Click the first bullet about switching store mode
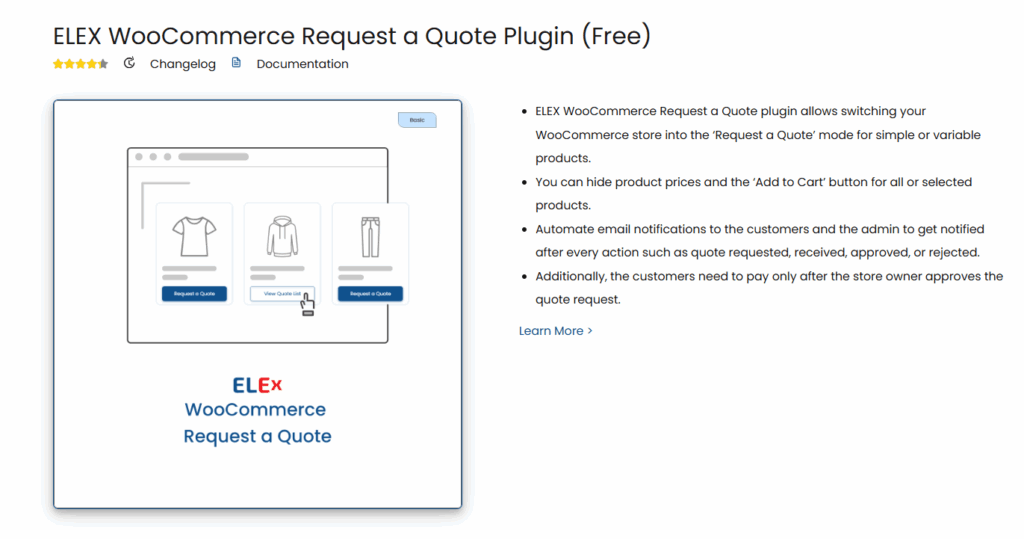Image resolution: width=1024 pixels, height=539 pixels. tap(758, 135)
